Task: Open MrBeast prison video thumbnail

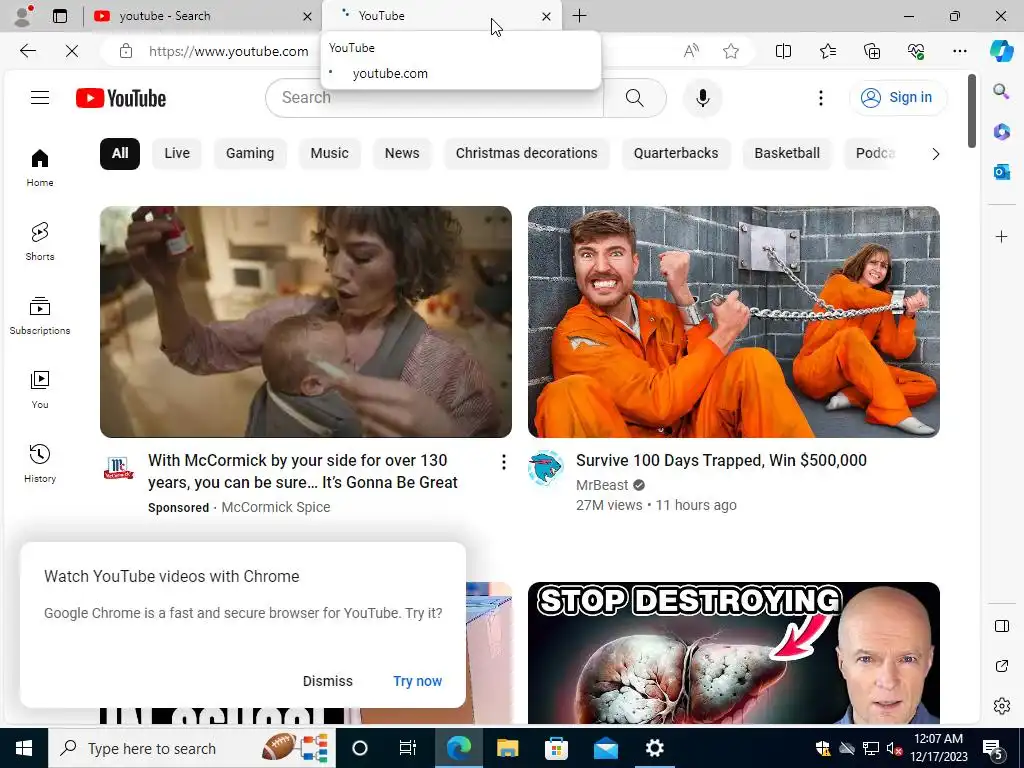Action: [x=734, y=322]
